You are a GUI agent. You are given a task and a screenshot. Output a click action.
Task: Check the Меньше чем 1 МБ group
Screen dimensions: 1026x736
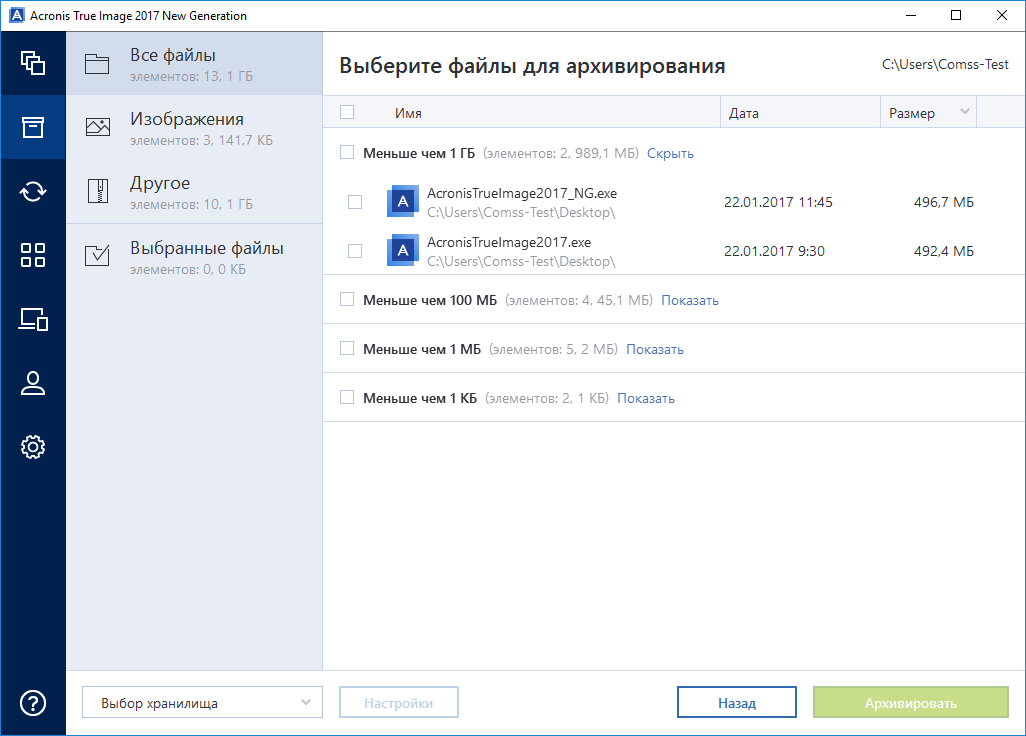pyautogui.click(x=347, y=348)
